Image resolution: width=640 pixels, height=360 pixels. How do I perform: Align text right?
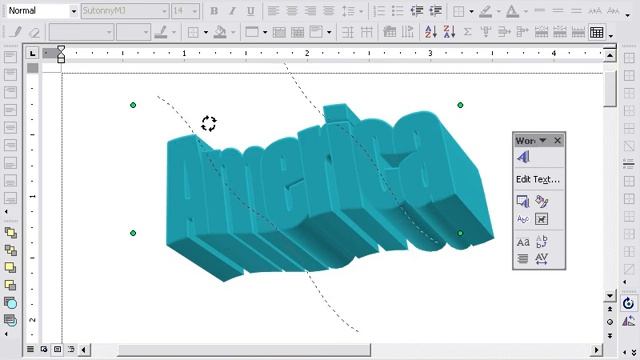(310, 11)
